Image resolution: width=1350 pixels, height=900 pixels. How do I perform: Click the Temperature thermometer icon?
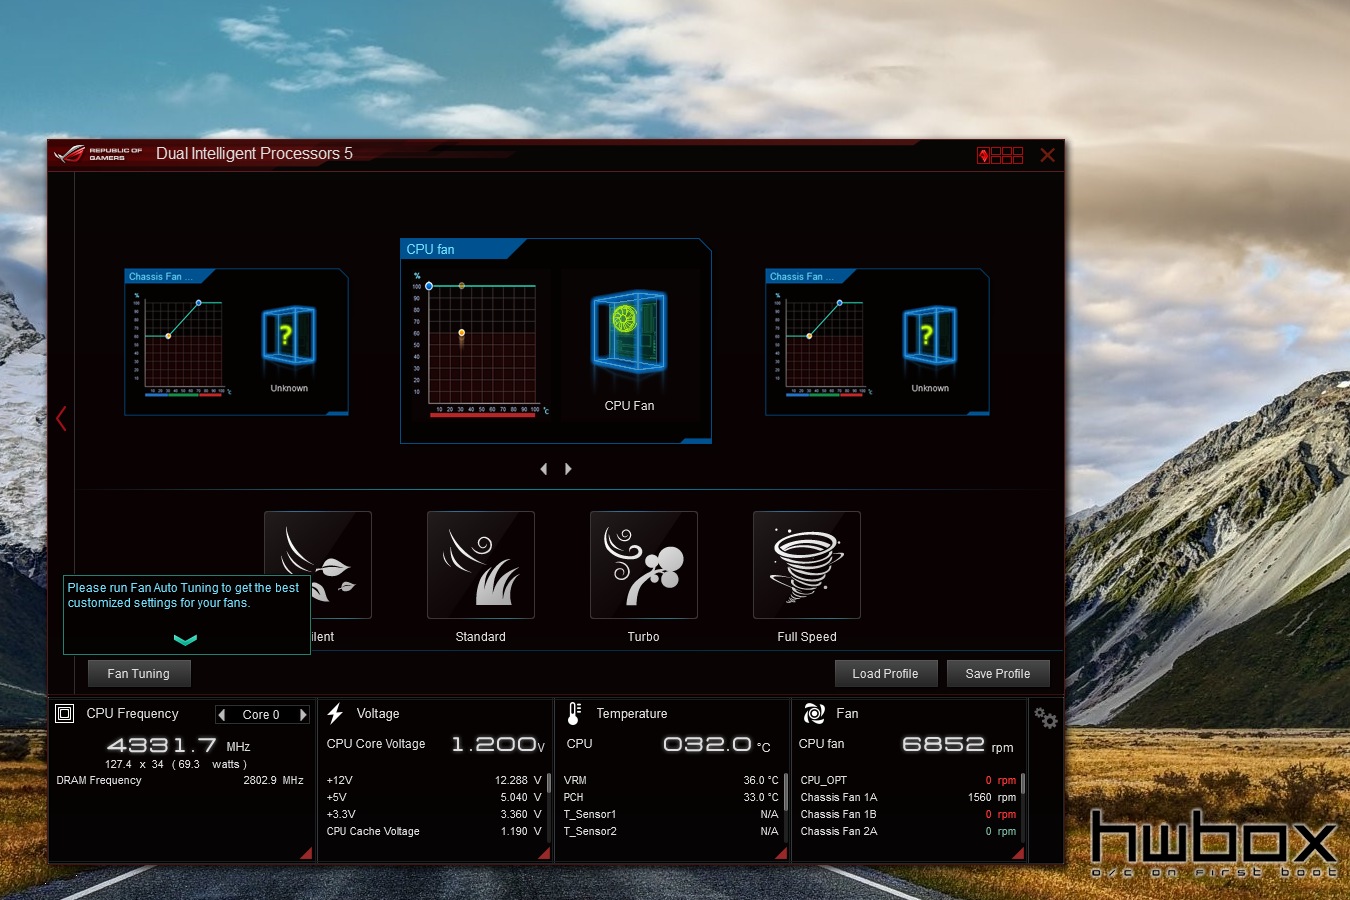pyautogui.click(x=574, y=713)
